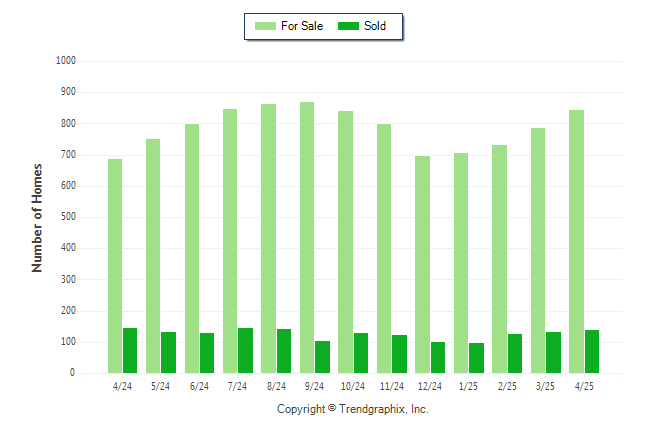
Task: Click the 3/25 Sold bar
Action: coord(553,352)
